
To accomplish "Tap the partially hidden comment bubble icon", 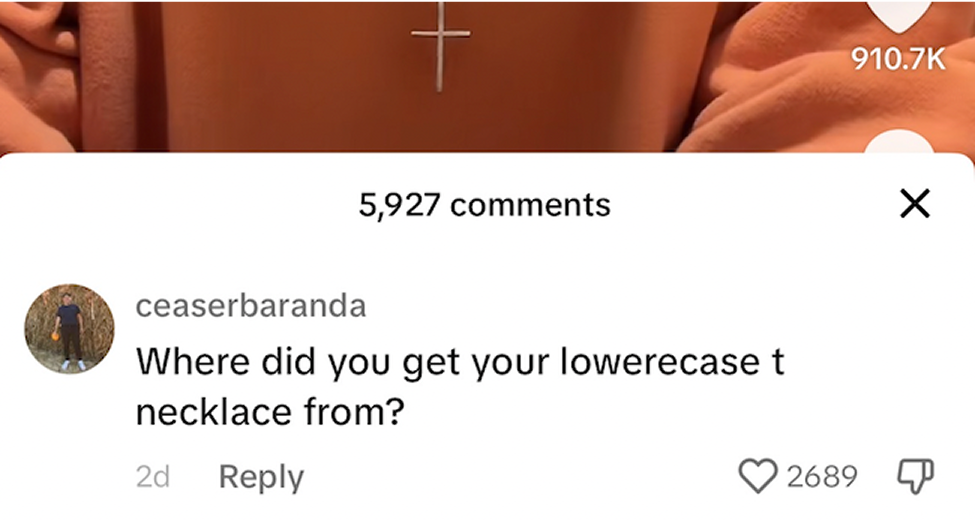I will (899, 142).
